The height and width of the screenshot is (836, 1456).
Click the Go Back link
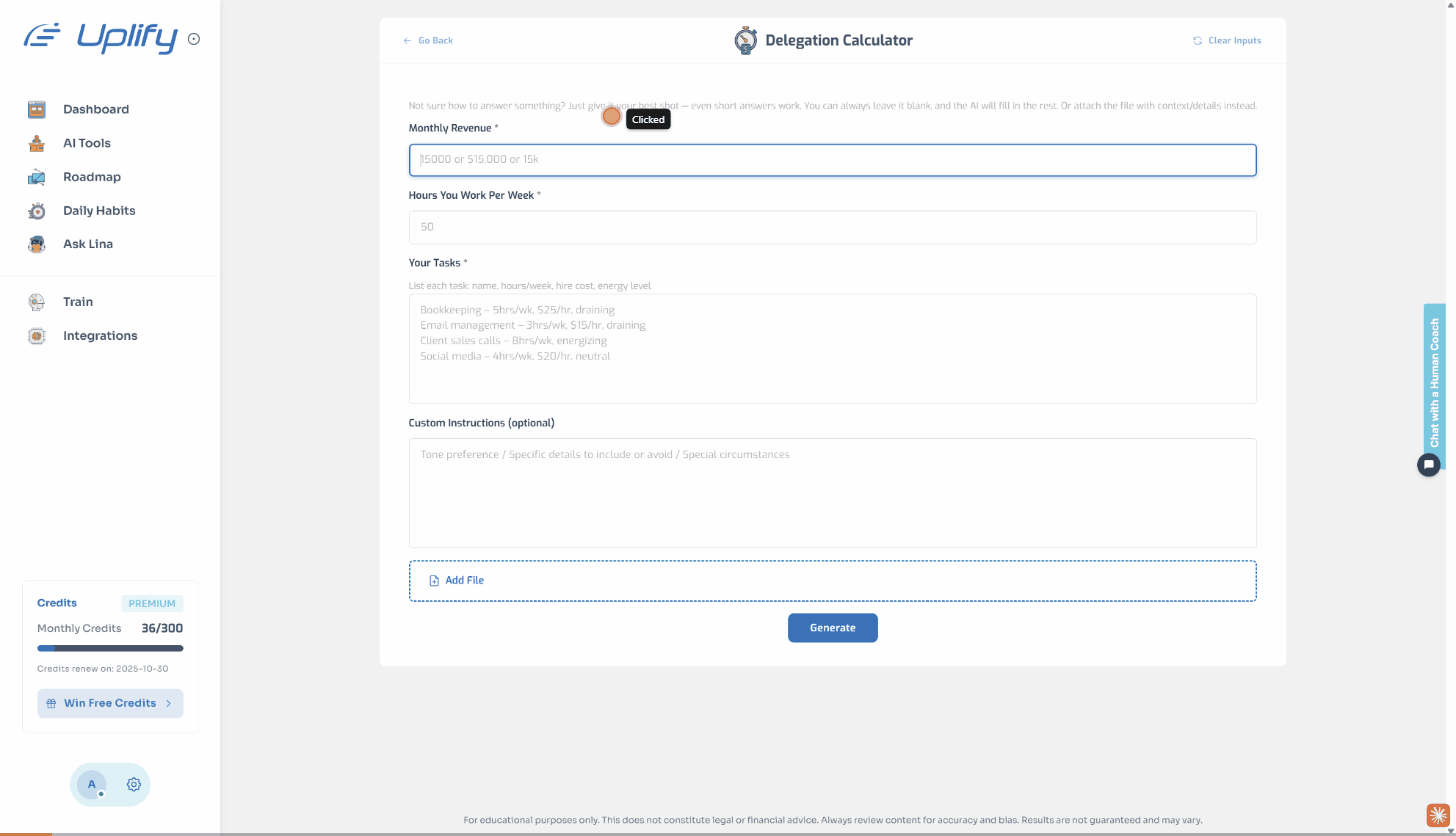(x=428, y=41)
